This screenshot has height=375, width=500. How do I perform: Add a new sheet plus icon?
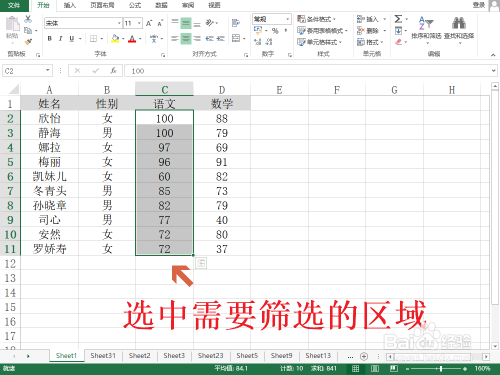(364, 356)
